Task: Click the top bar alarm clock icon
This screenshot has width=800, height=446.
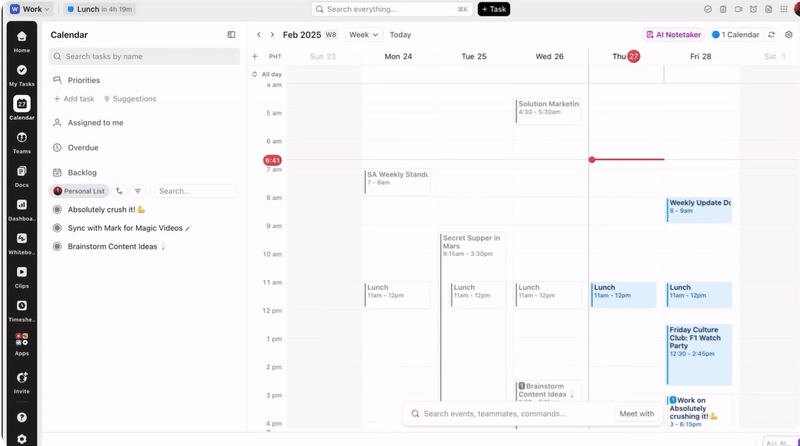Action: pyautogui.click(x=753, y=9)
